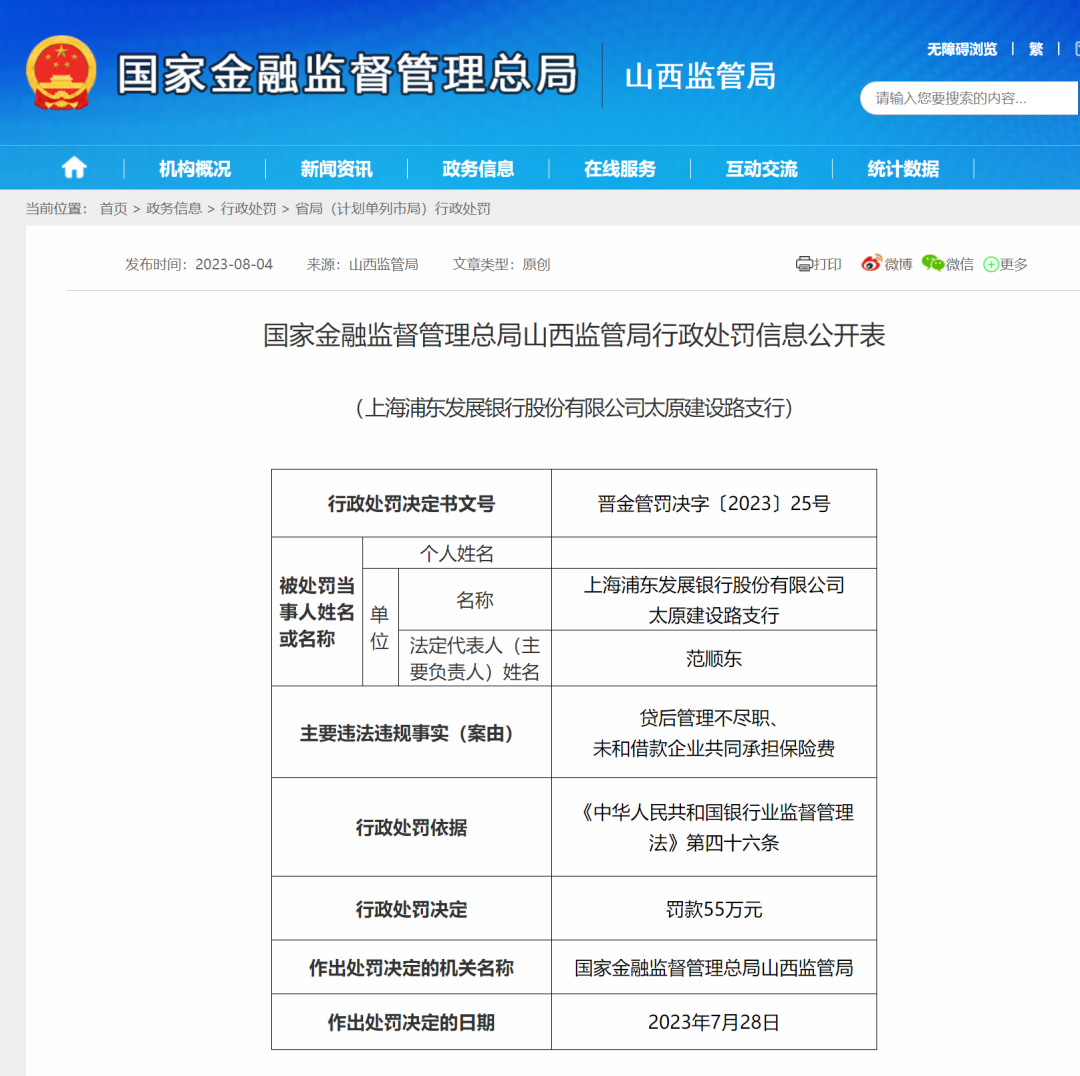Go to the home page icon

[x=74, y=167]
